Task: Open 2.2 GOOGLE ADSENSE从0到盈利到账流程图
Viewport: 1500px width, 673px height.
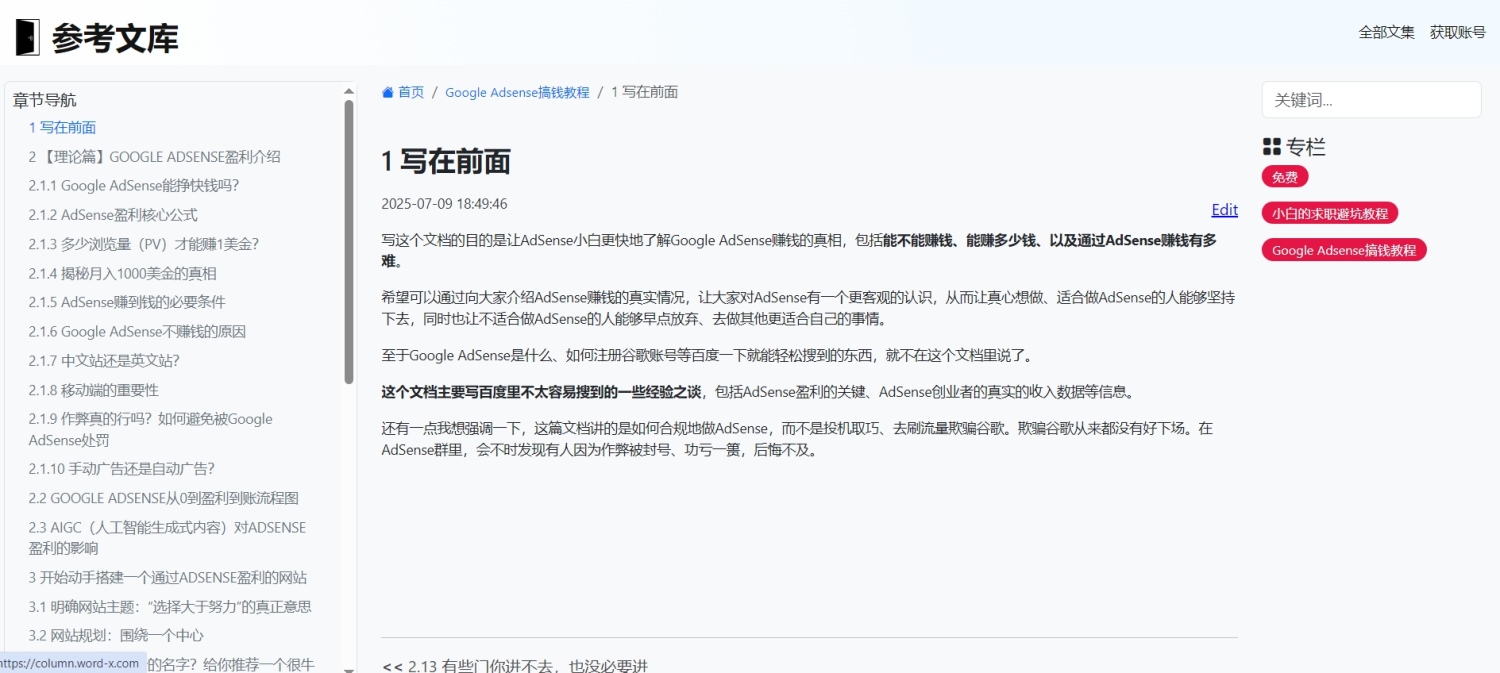Action: 163,498
